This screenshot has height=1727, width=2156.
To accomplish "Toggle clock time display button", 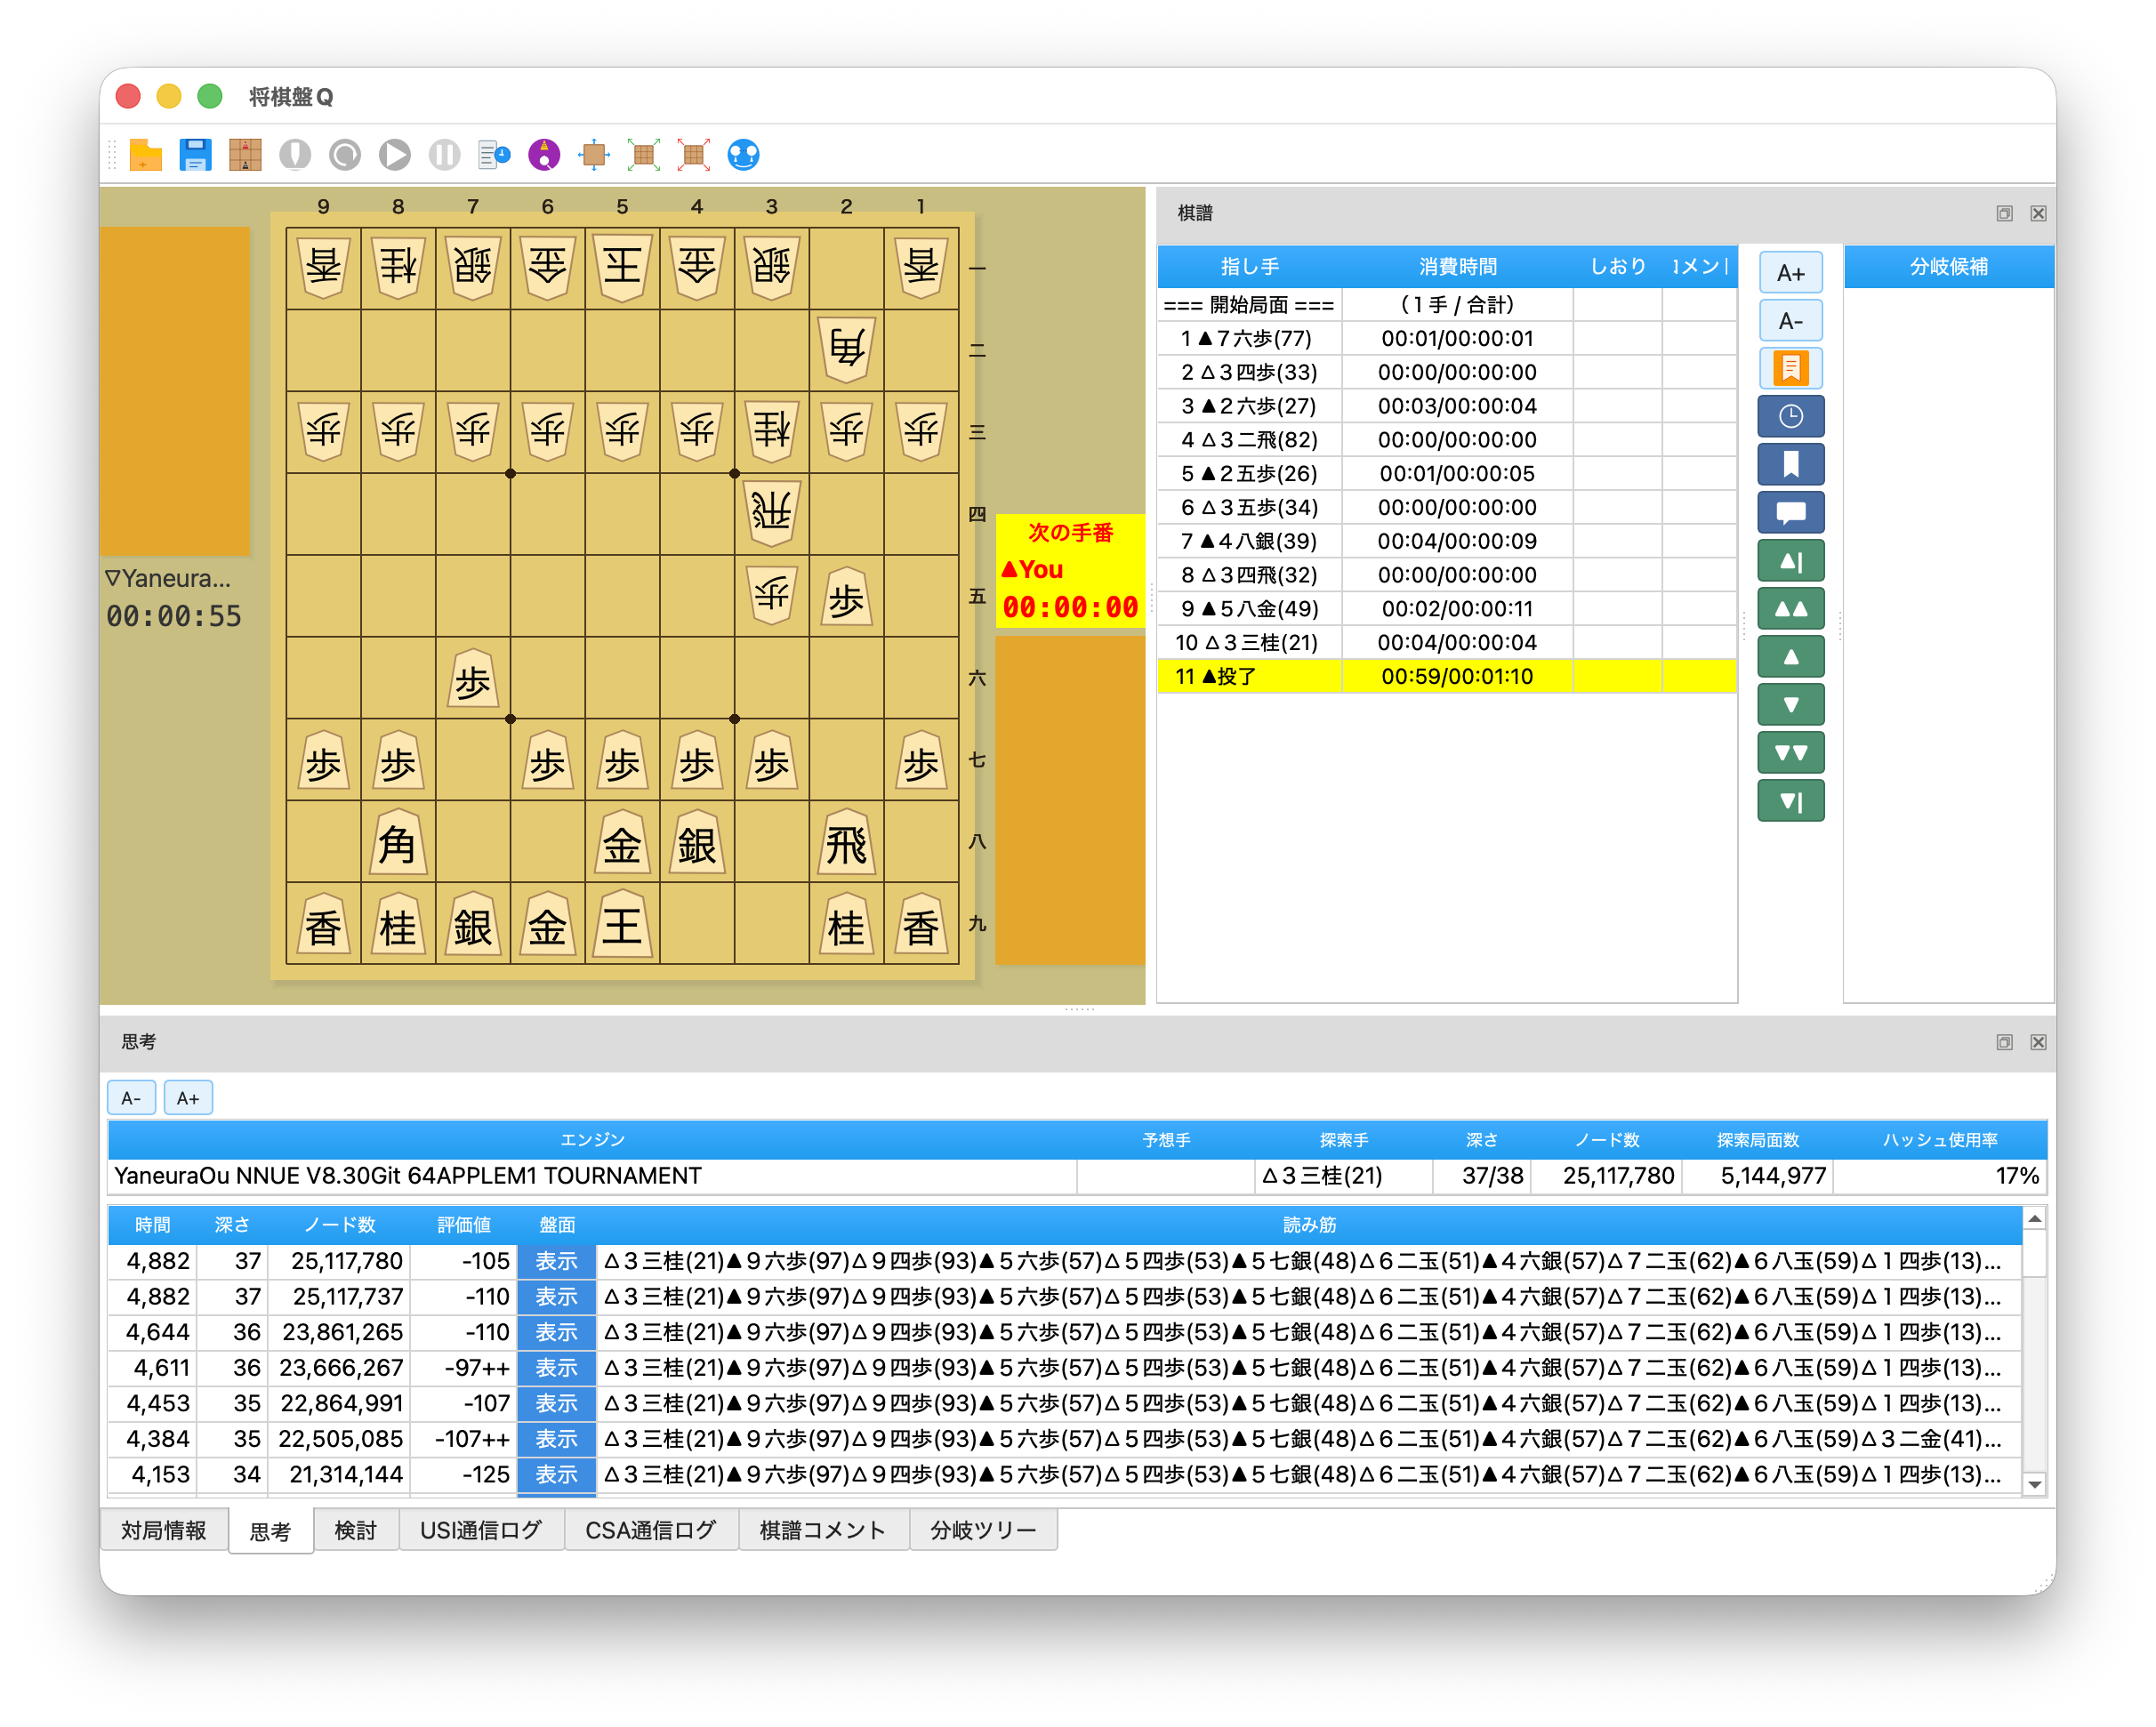I will click(x=1790, y=416).
